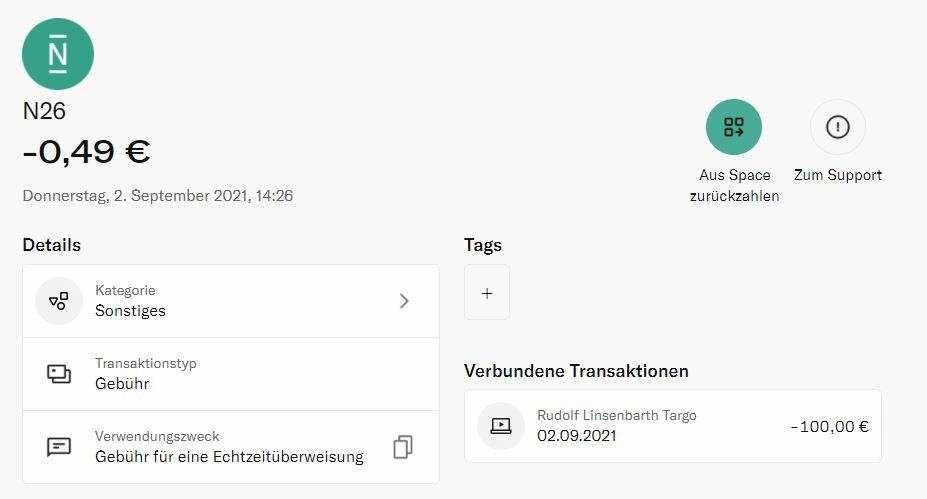Open Zum Support exclamation icon
Image resolution: width=927 pixels, height=499 pixels.
[837, 127]
